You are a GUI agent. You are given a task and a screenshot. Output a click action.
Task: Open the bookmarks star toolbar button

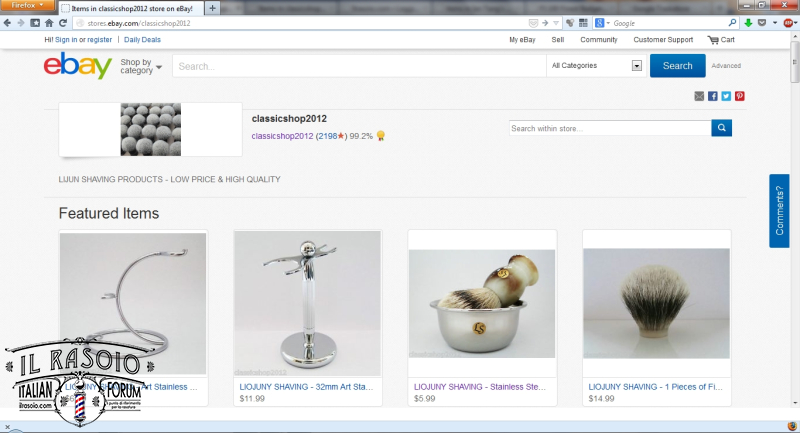click(x=35, y=23)
